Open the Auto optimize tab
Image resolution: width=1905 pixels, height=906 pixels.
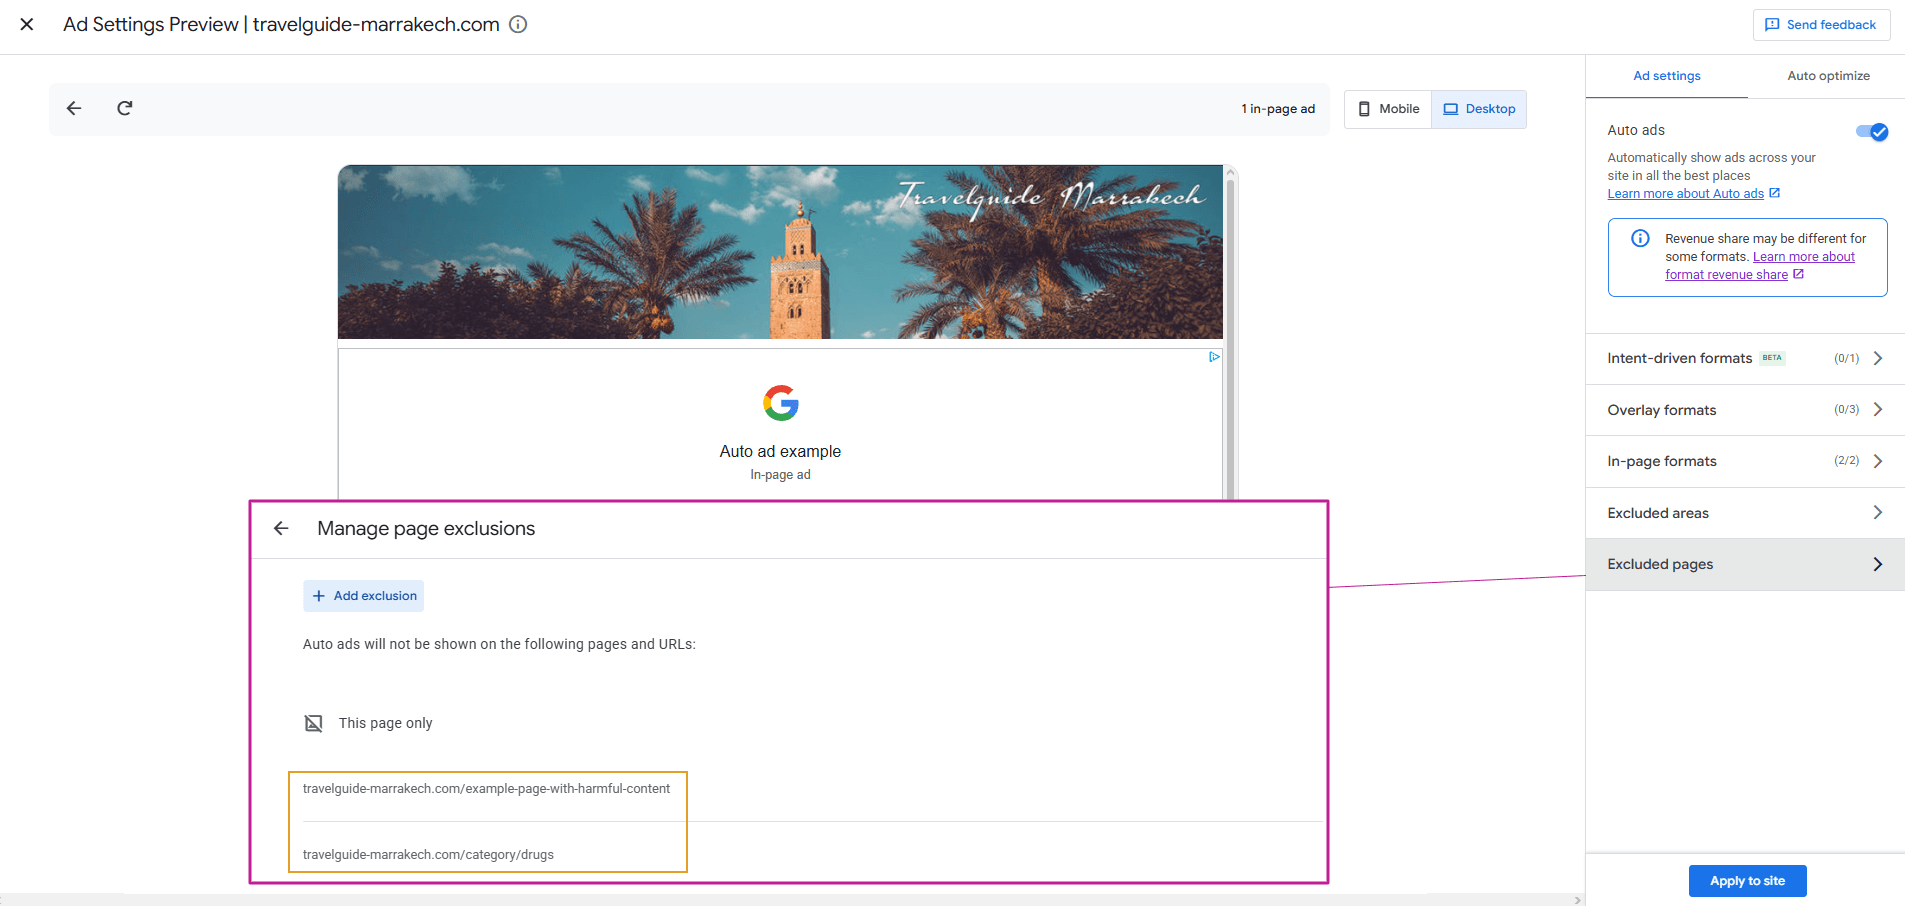click(1828, 76)
